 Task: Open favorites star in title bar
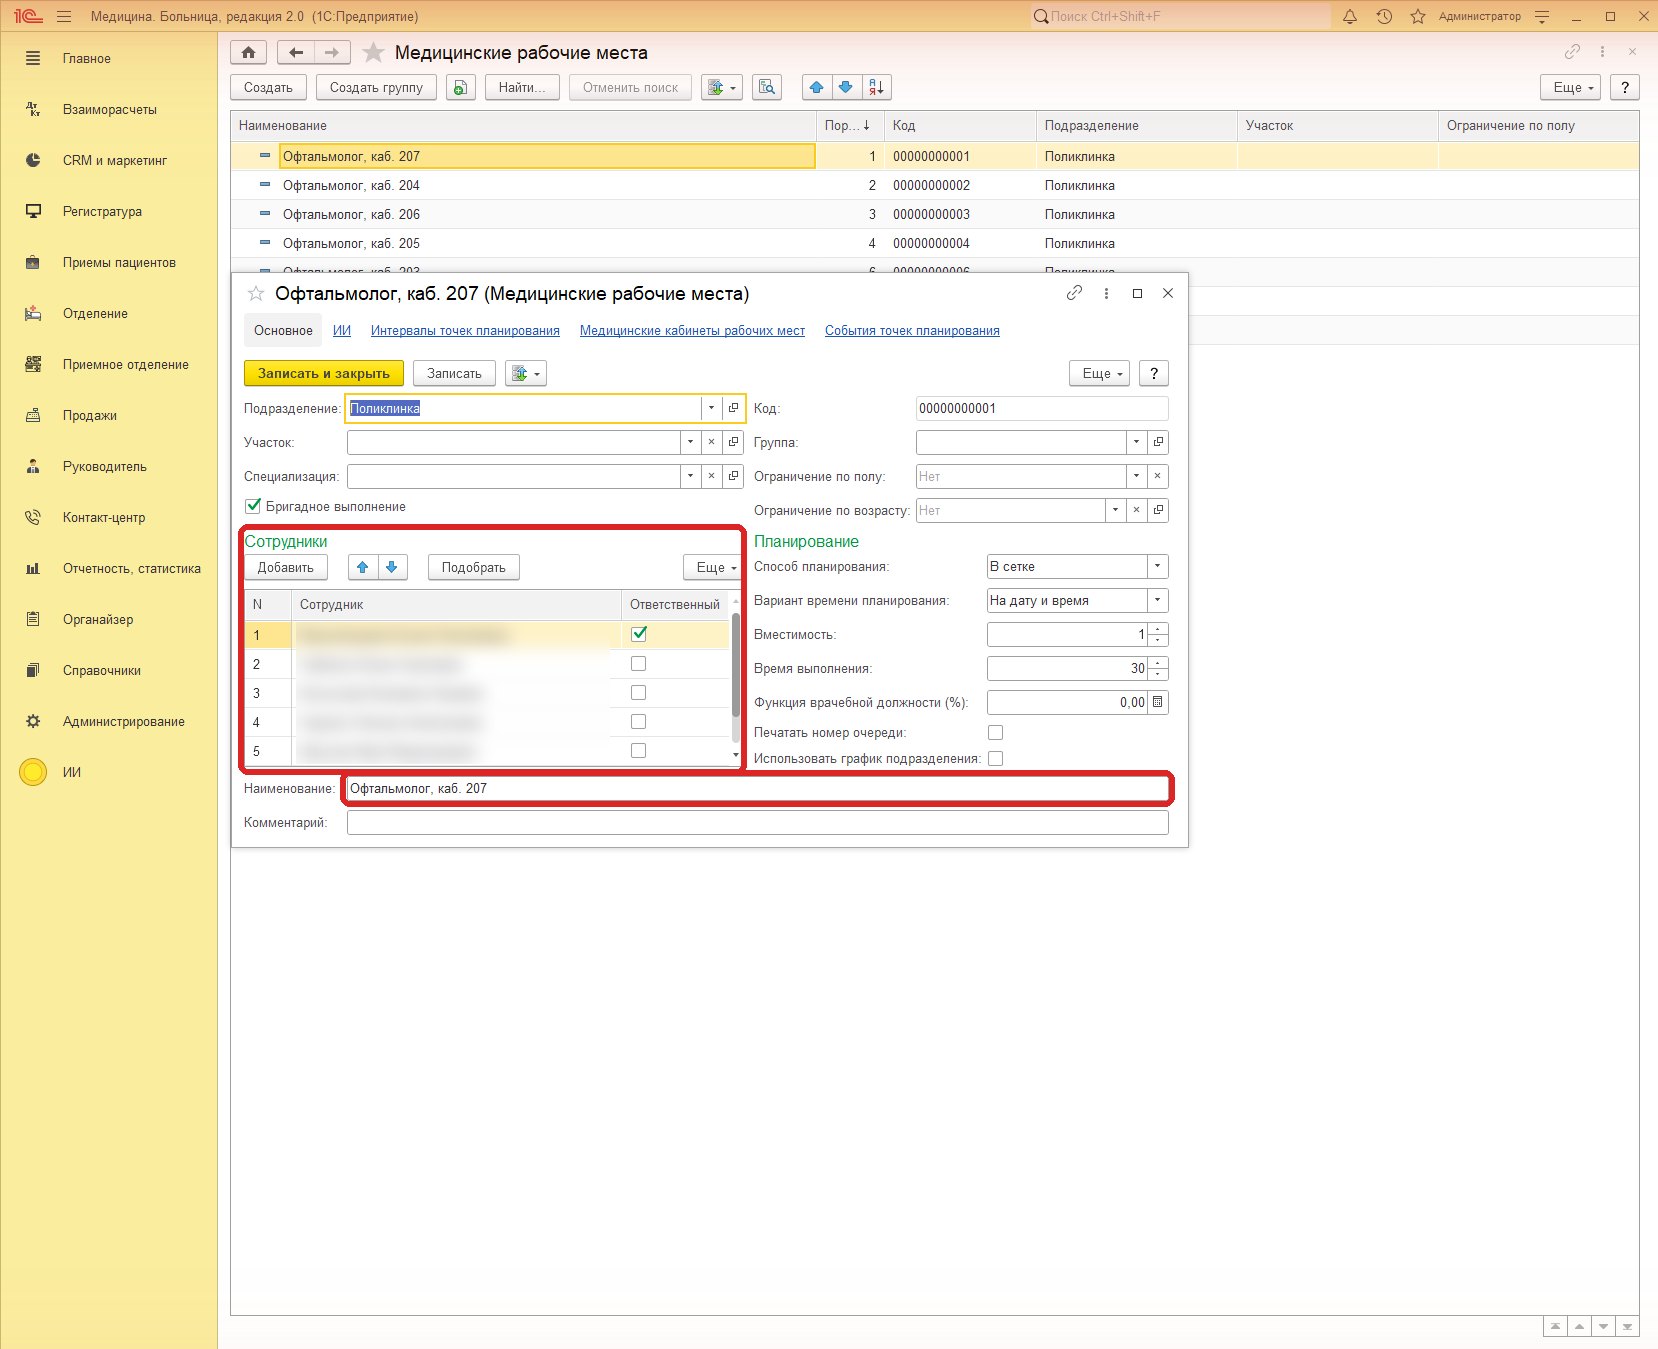[x=1418, y=17]
